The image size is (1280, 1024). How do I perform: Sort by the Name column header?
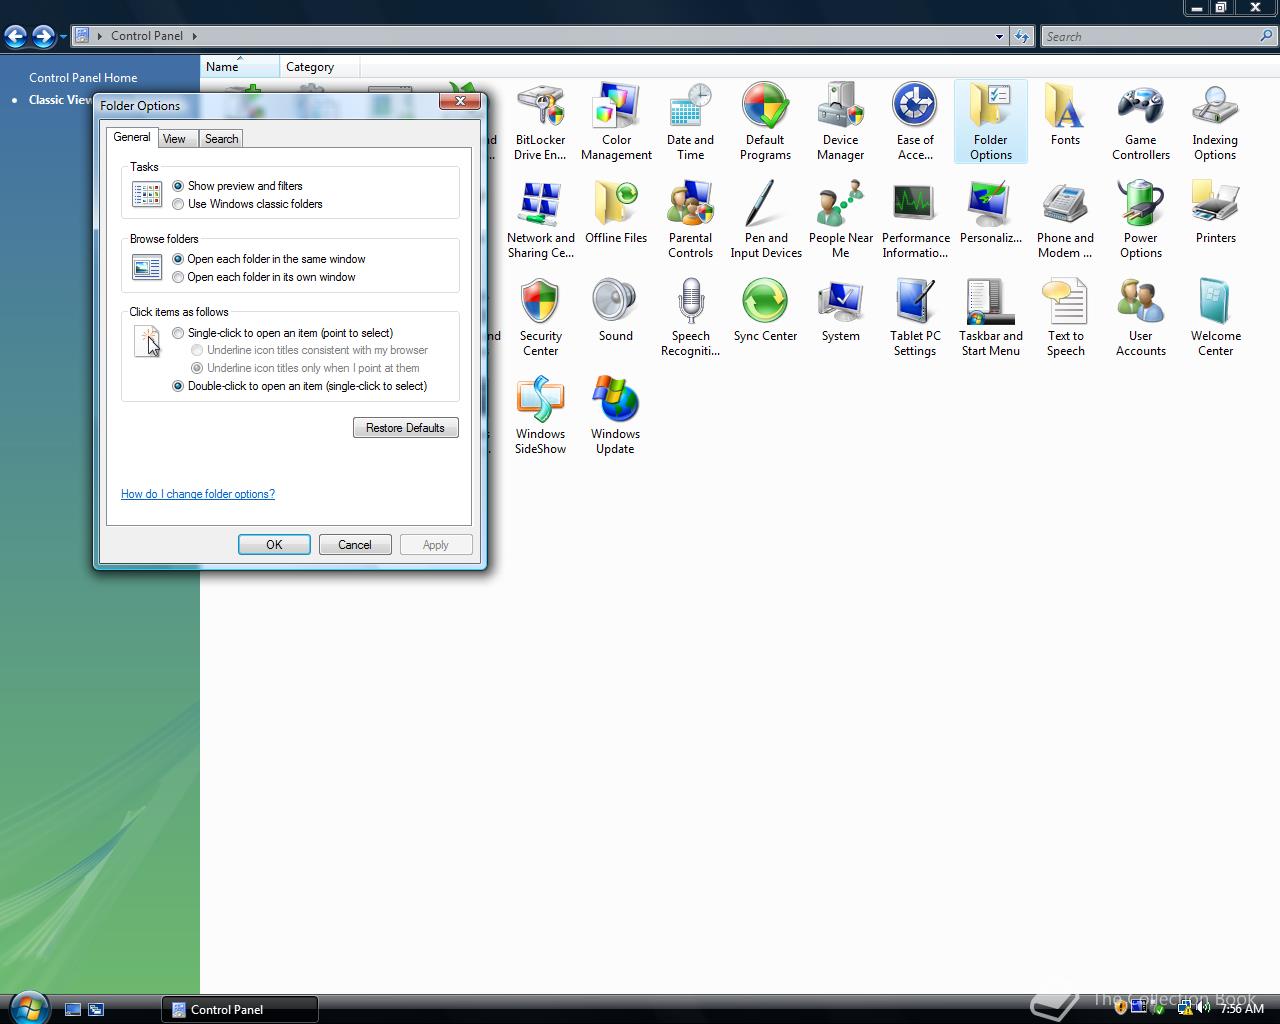click(240, 67)
